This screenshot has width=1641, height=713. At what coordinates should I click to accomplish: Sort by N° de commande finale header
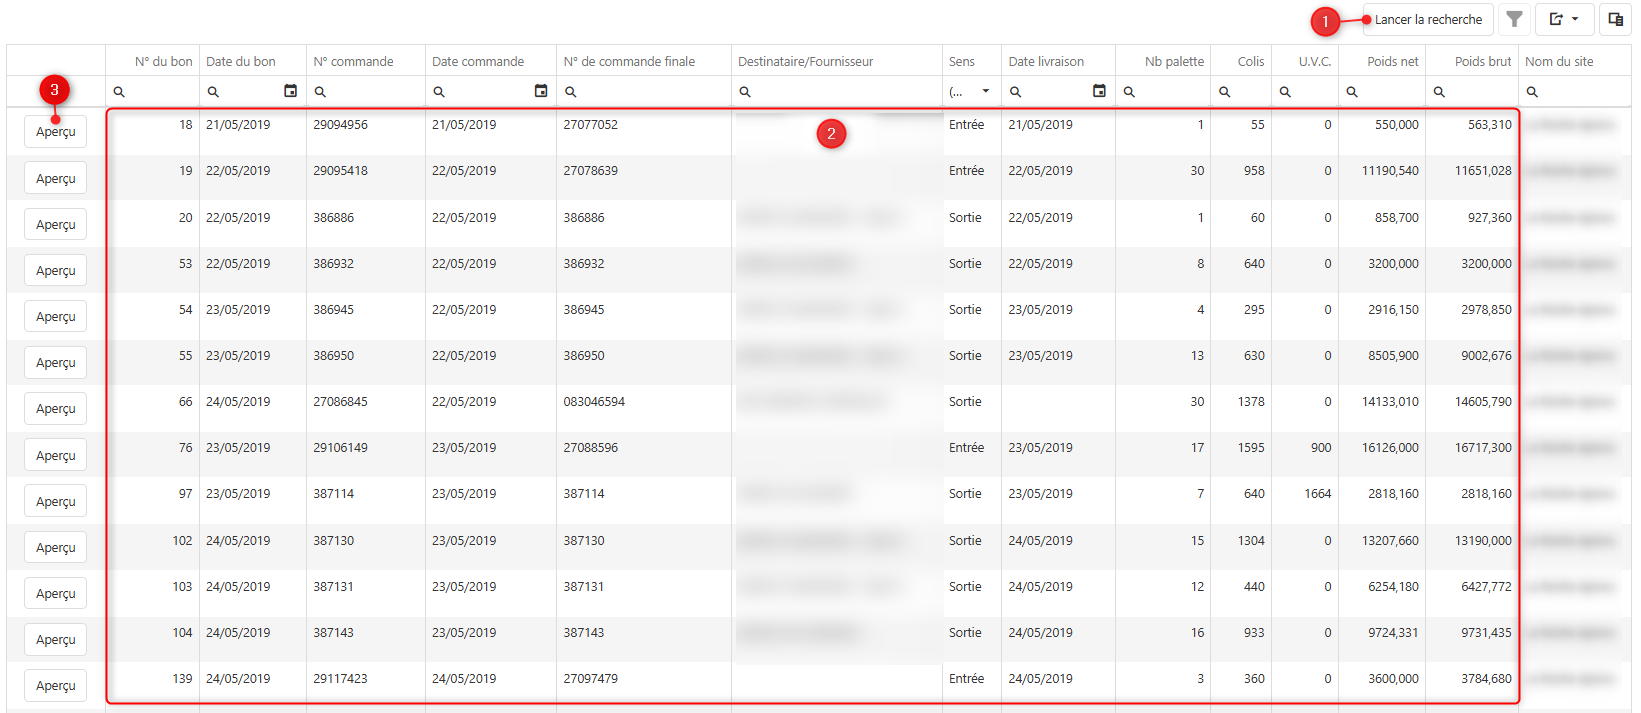coord(629,61)
